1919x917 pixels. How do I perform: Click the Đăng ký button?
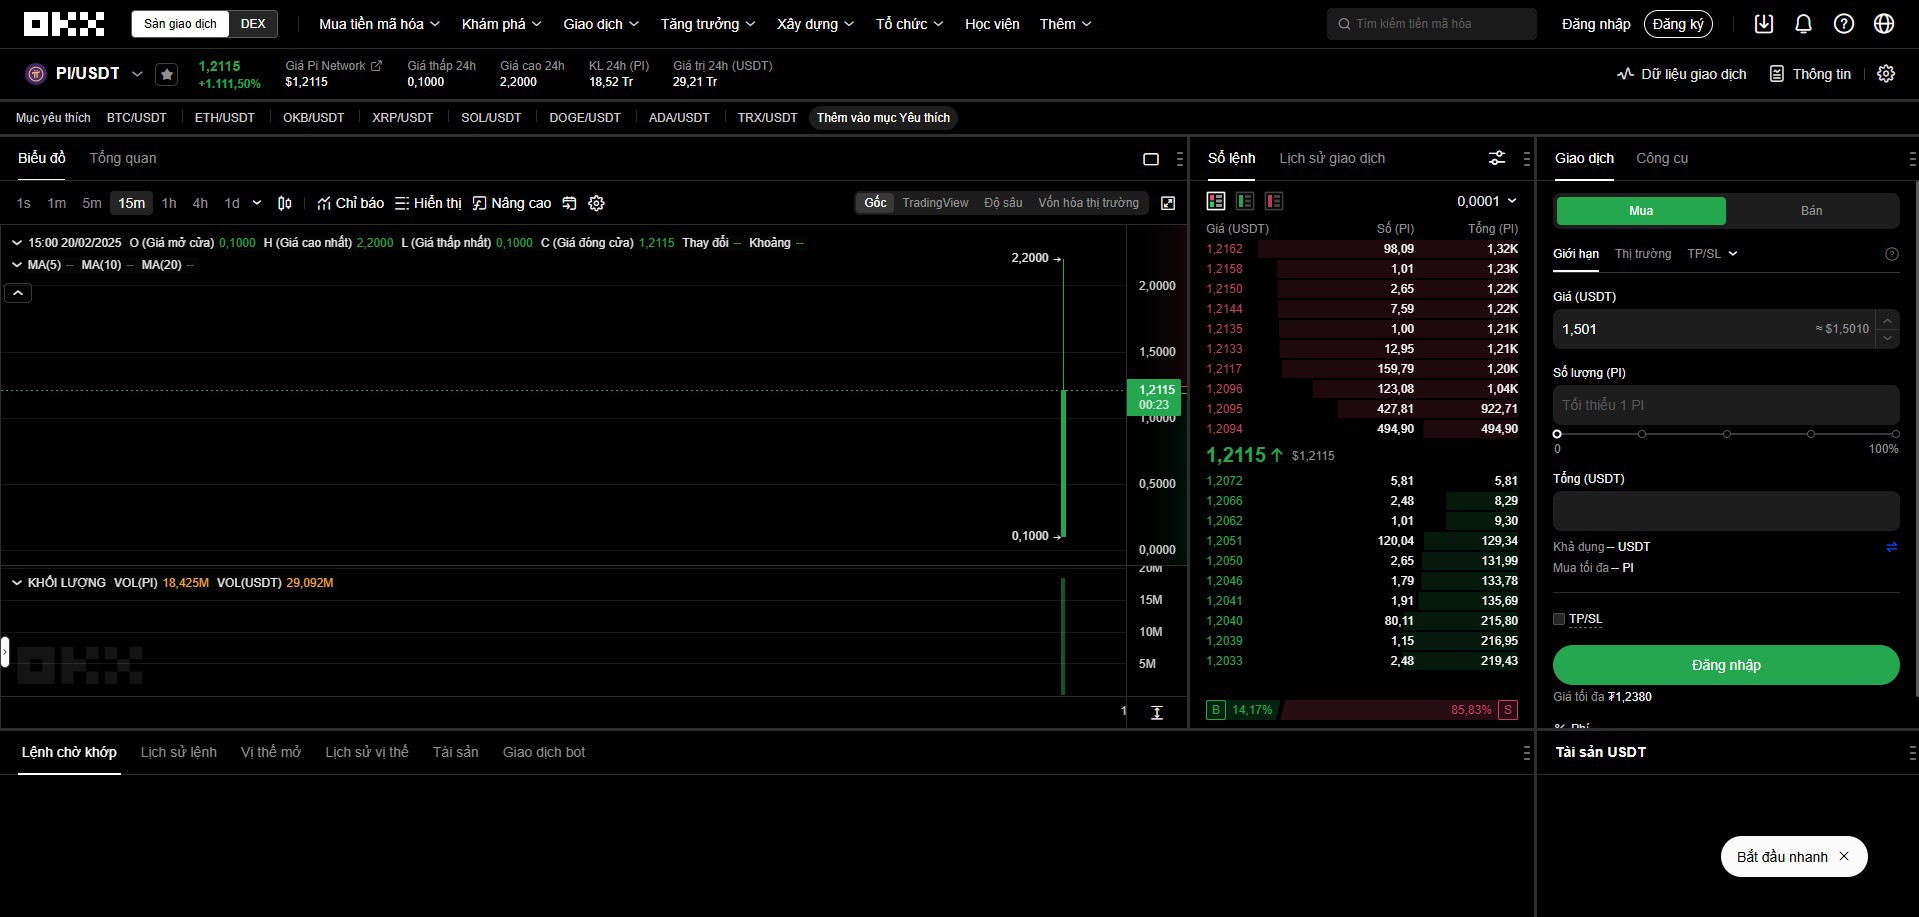[1677, 24]
